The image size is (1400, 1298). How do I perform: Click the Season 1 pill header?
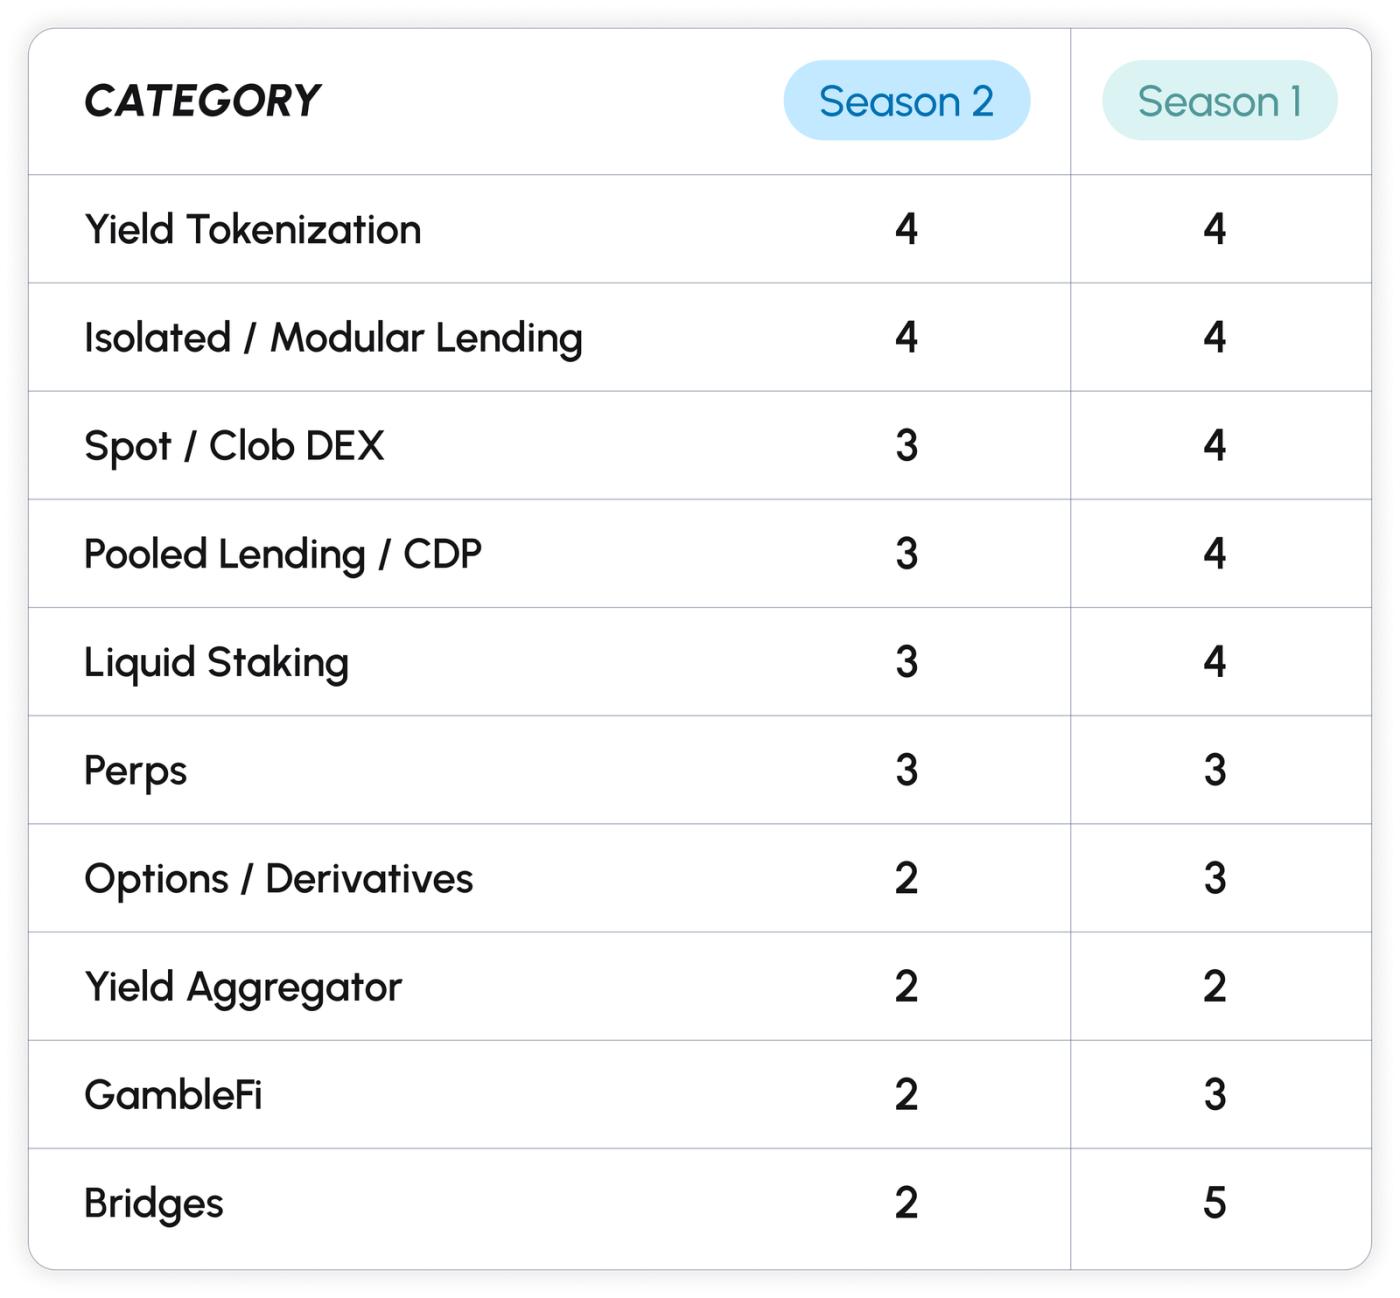click(1219, 101)
